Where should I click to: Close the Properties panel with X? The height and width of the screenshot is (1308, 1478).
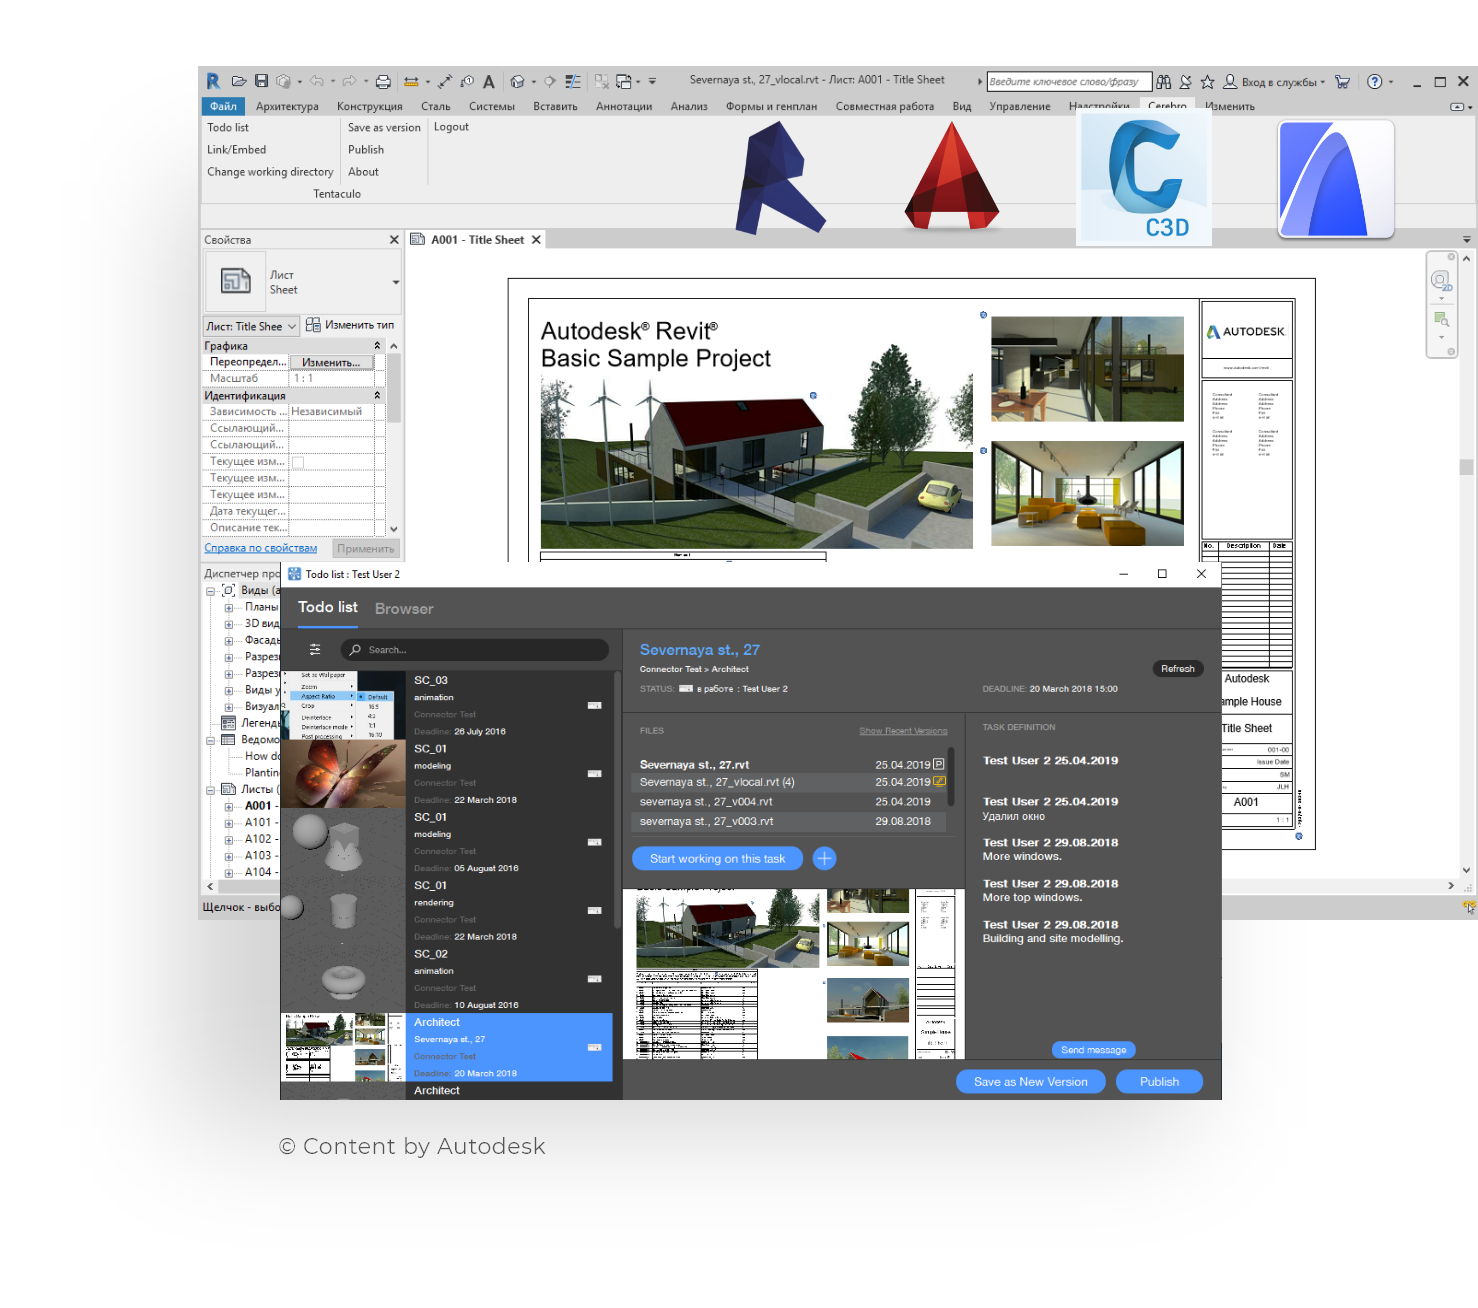[x=394, y=240]
